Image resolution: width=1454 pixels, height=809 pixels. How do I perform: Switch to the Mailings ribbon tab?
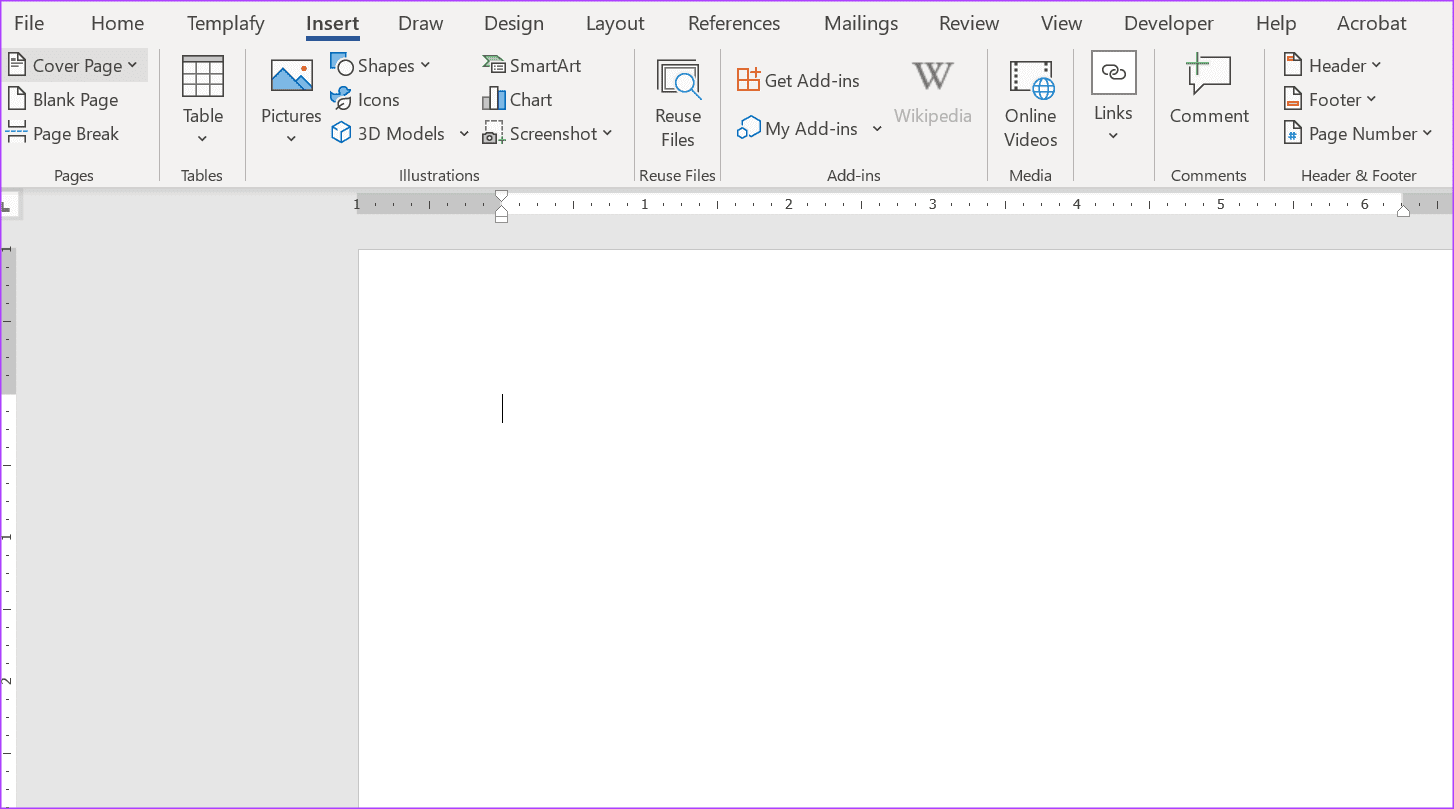[x=860, y=22]
